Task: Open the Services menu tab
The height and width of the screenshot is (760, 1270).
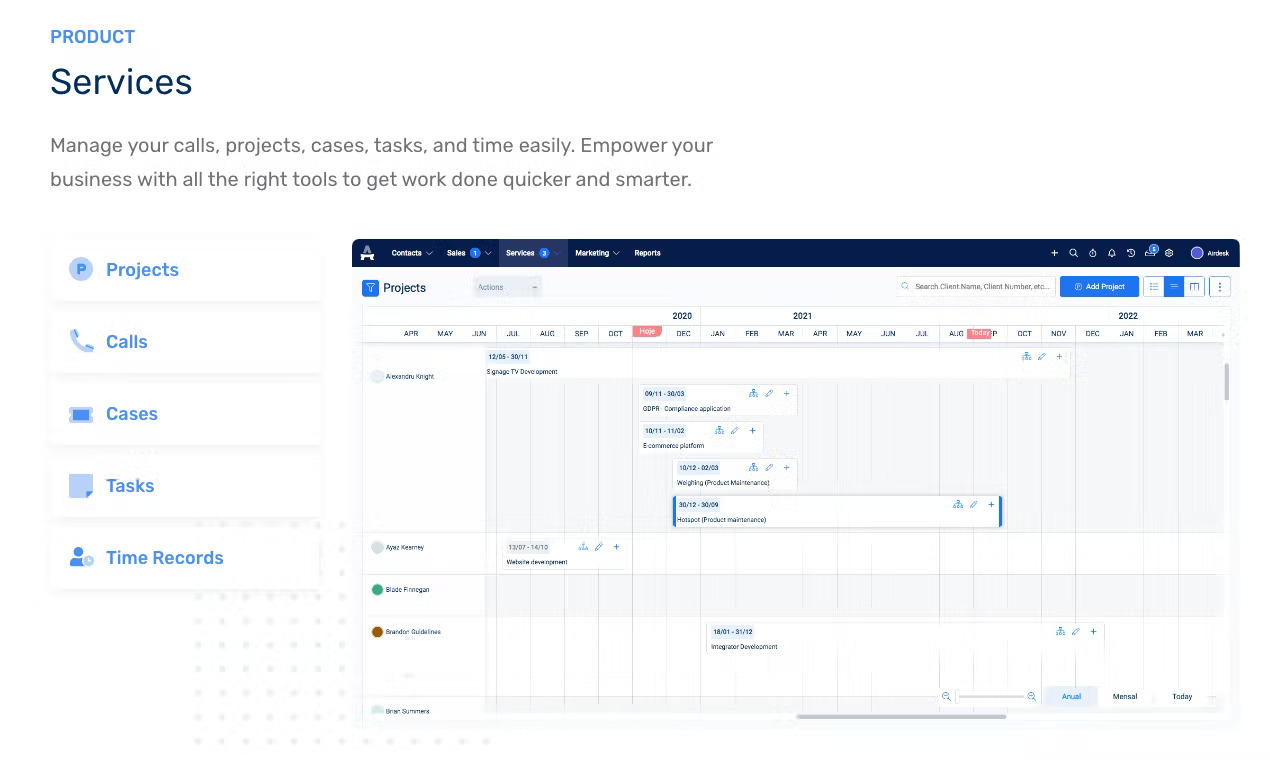Action: 519,253
